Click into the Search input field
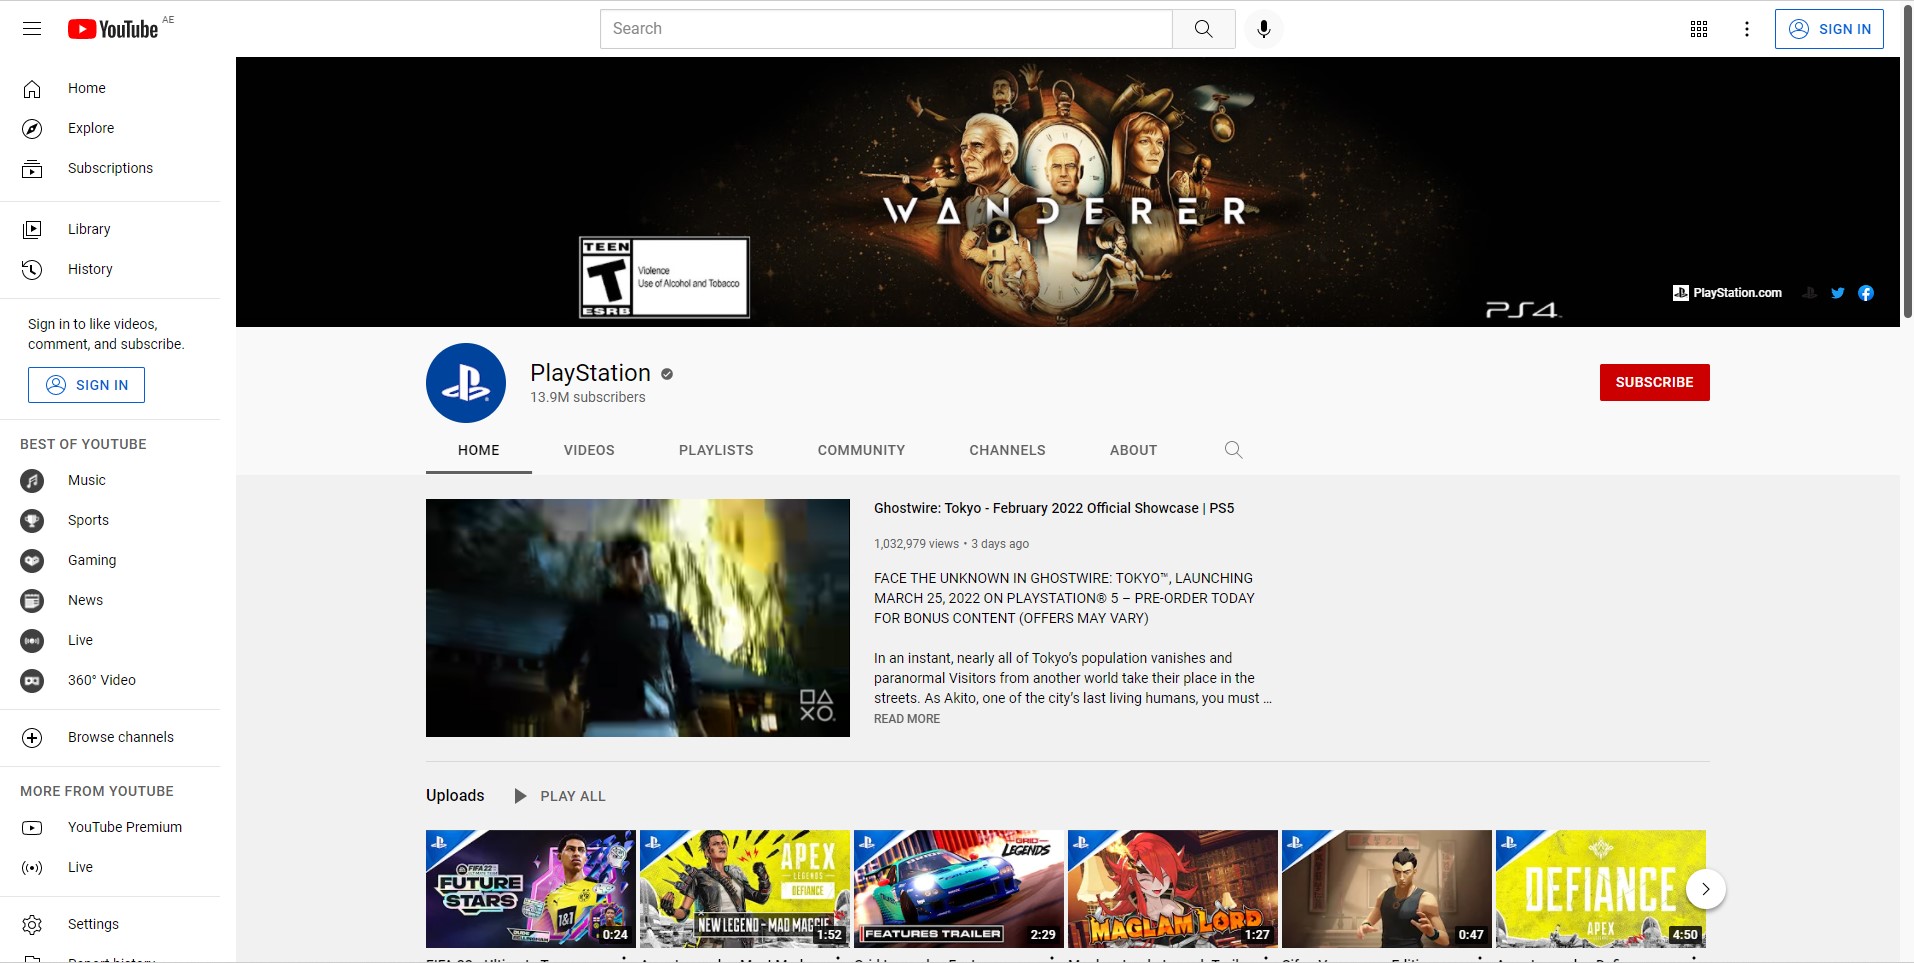 tap(886, 29)
